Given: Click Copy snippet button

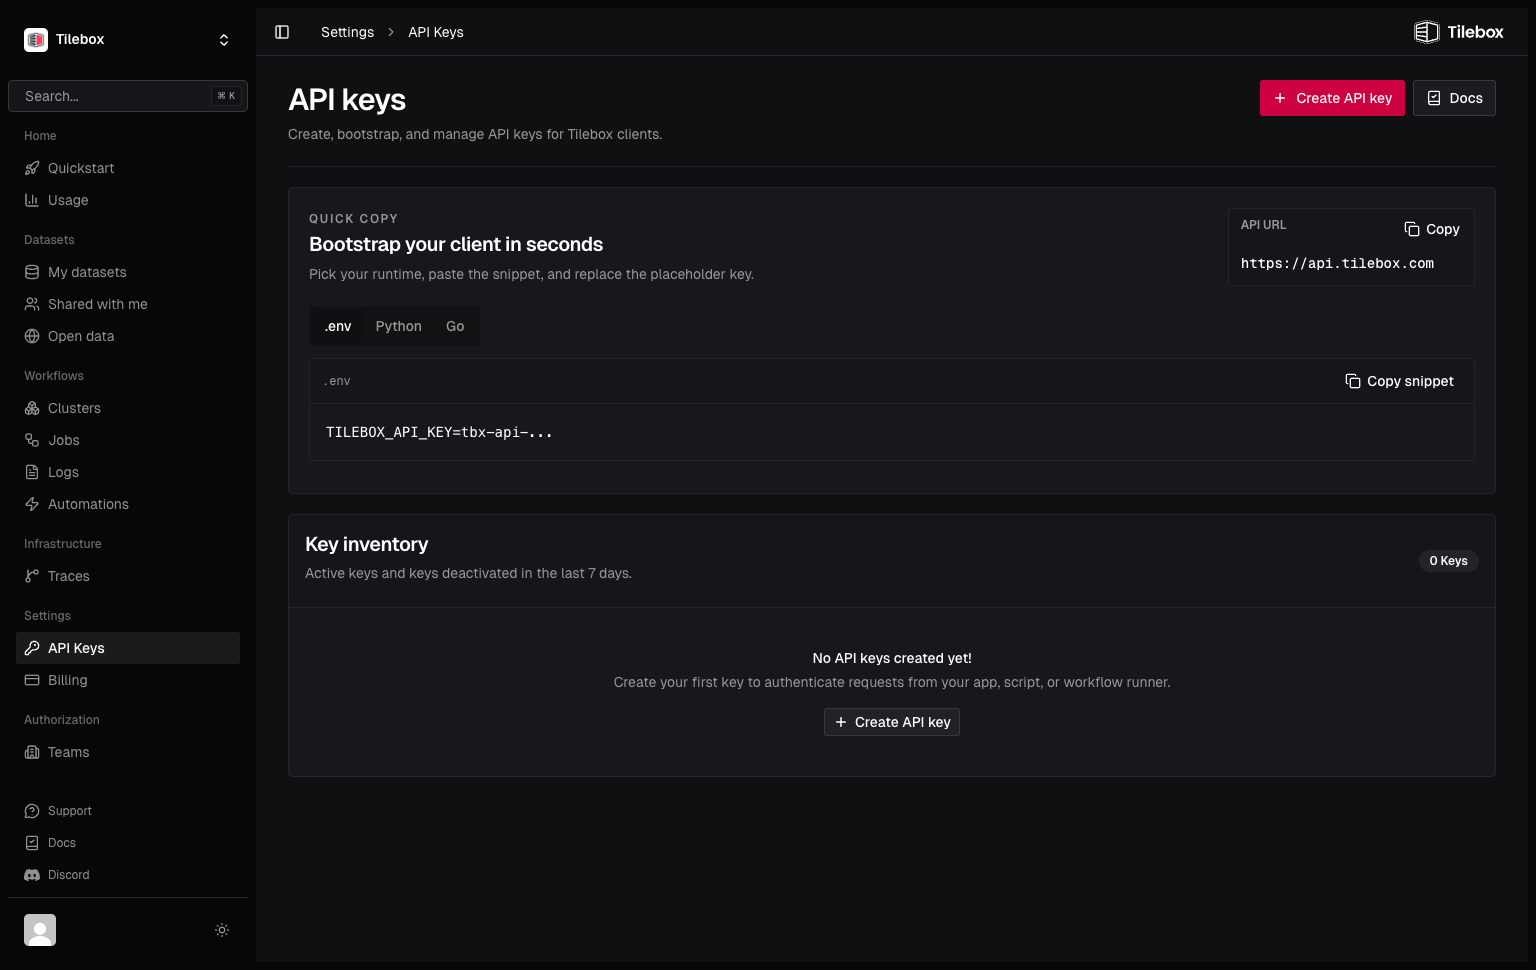Looking at the screenshot, I should 1399,381.
